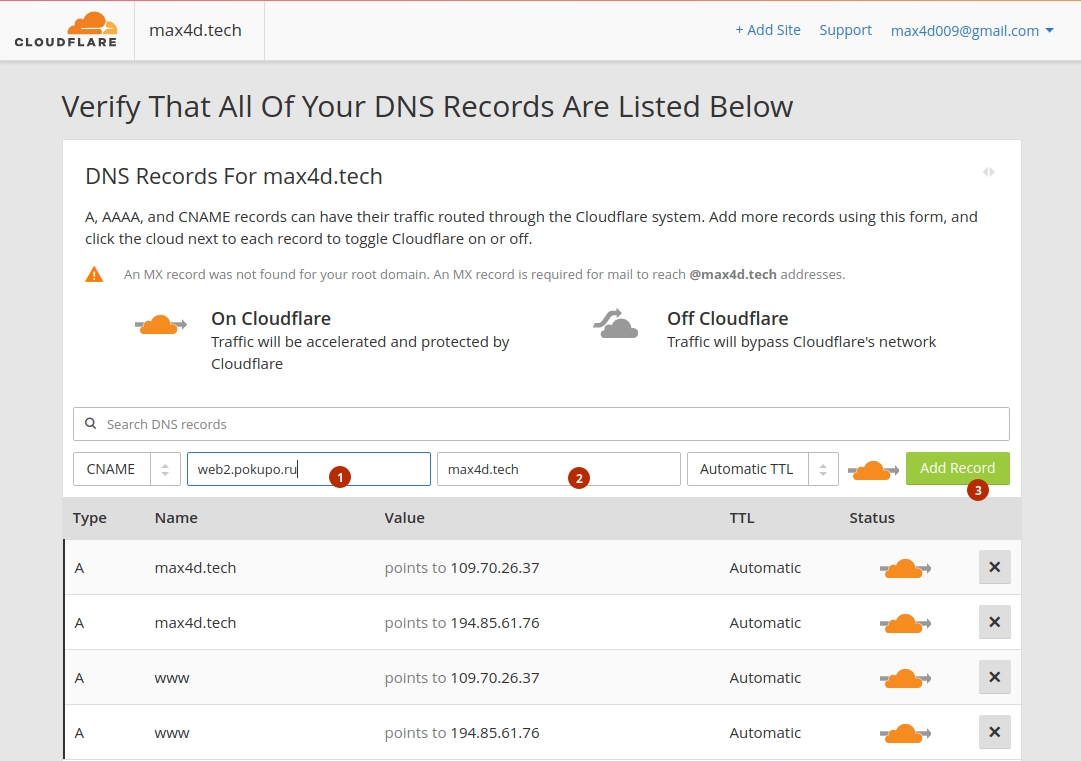Click the max4d.tech name in the 194.85.61.76 row

(196, 623)
